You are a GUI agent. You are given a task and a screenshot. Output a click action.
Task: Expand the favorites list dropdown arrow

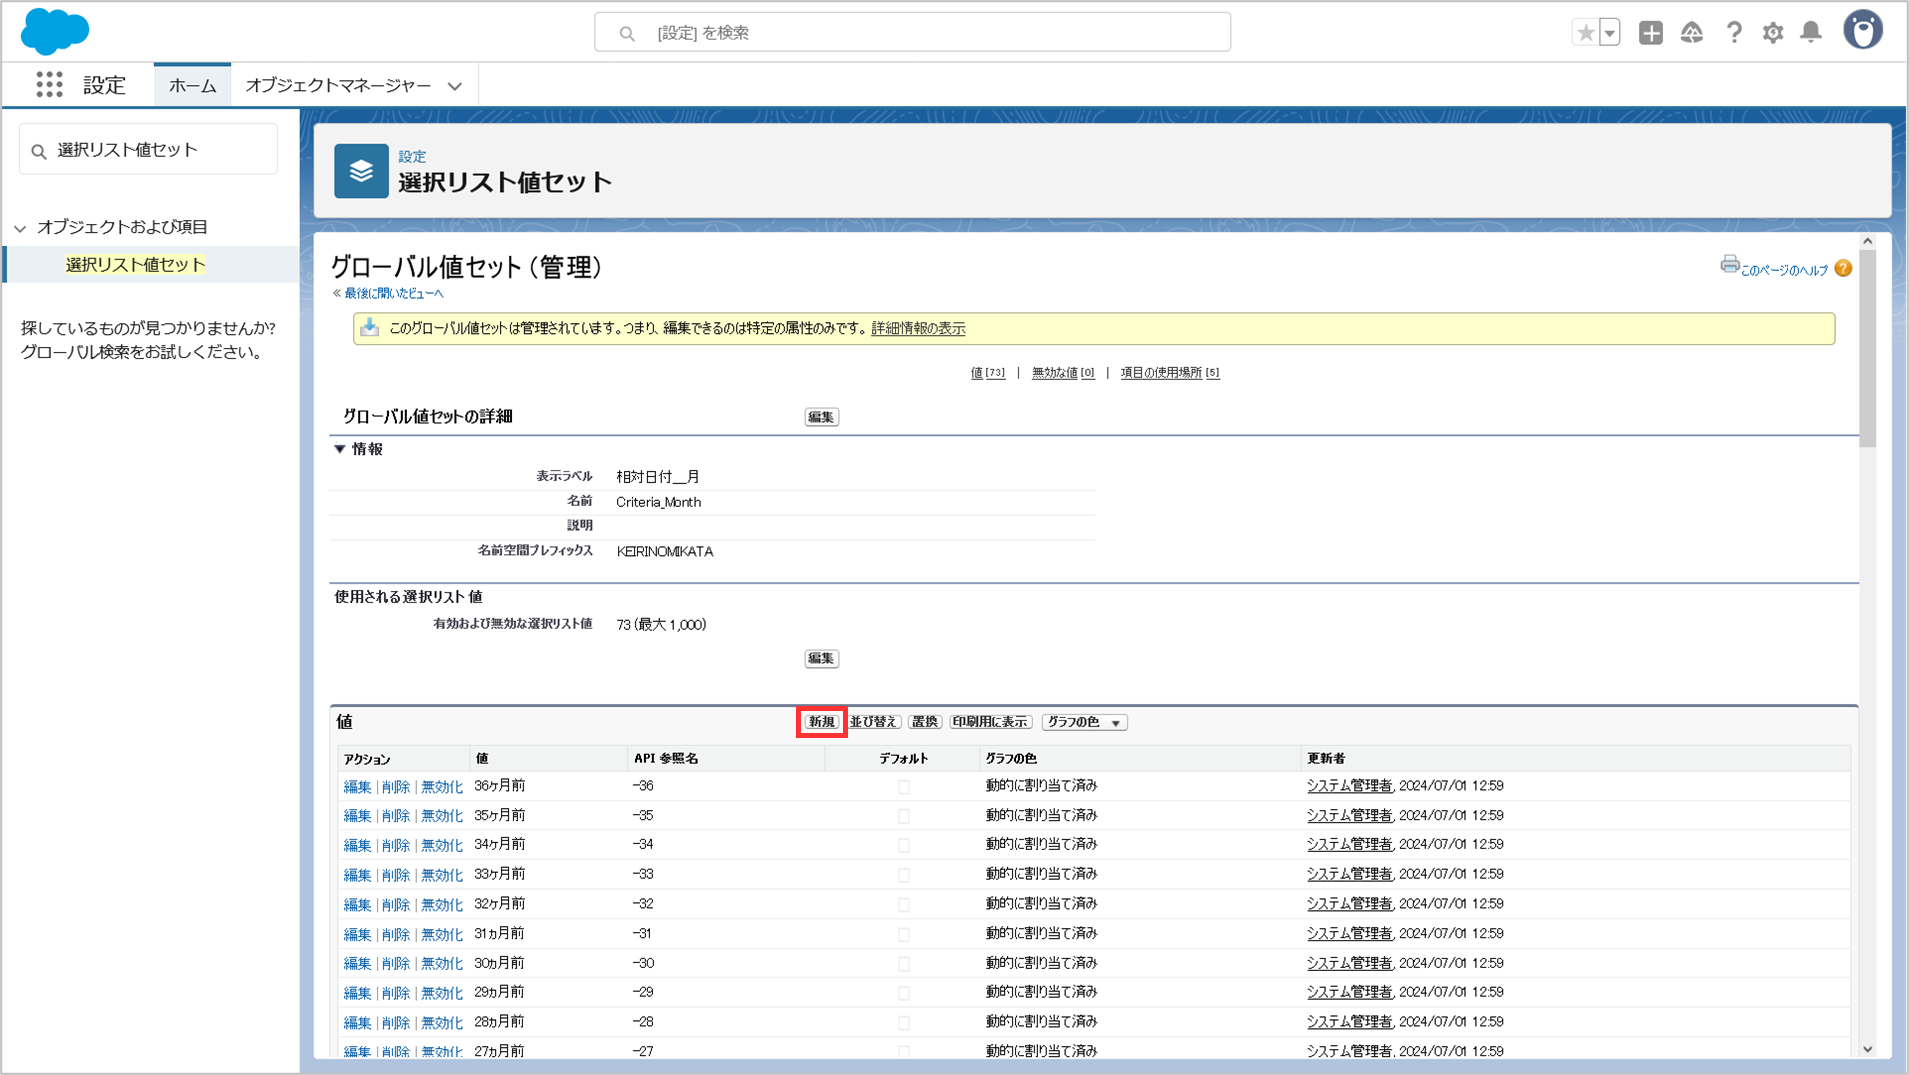[x=1609, y=33]
